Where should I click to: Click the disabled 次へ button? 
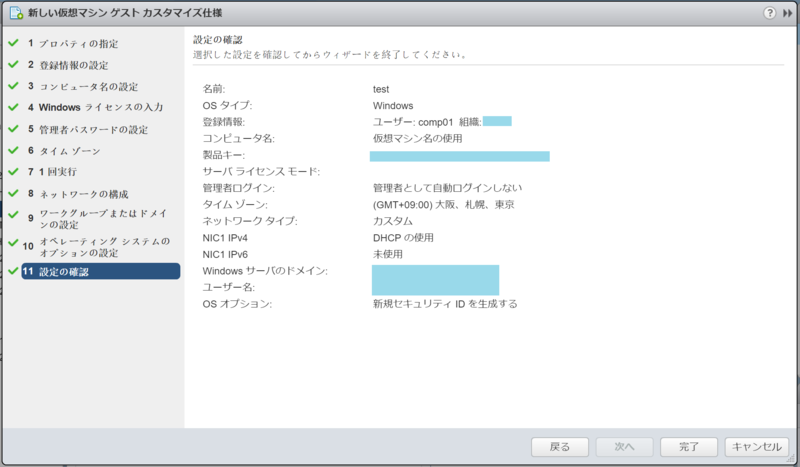click(624, 447)
